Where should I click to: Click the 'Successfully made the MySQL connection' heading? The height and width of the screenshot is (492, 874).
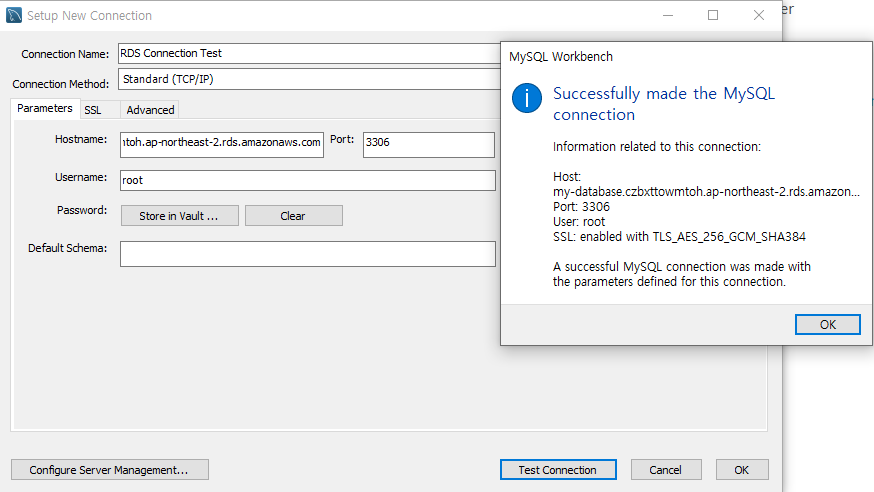point(664,104)
